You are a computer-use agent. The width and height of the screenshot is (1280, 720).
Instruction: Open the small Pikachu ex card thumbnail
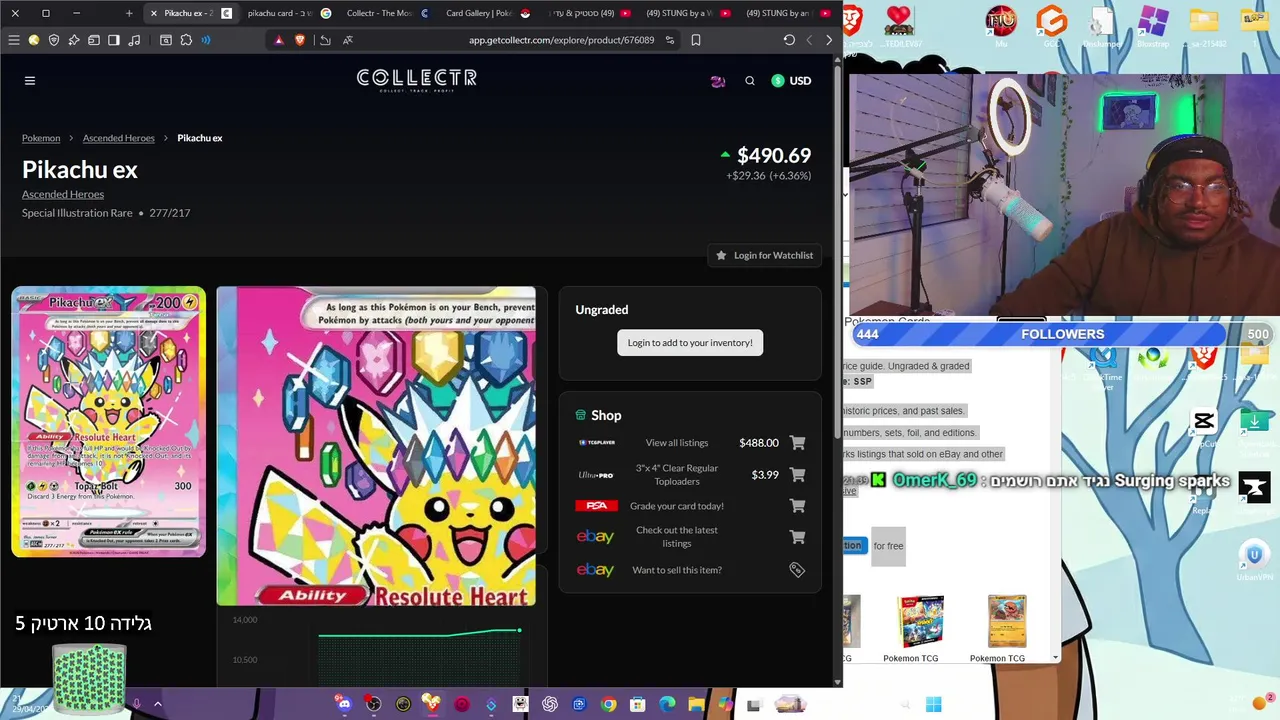click(x=108, y=421)
